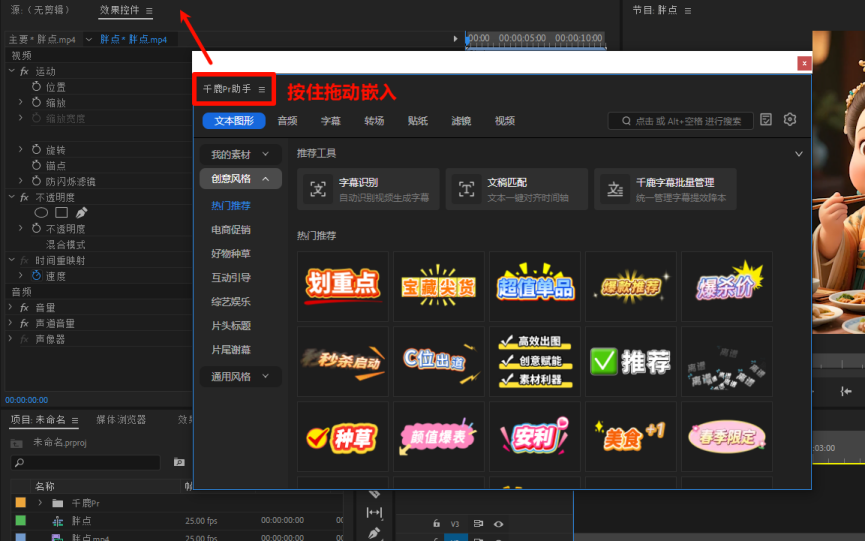Toggle V3 track lock icon
The image size is (865, 541).
click(x=436, y=523)
